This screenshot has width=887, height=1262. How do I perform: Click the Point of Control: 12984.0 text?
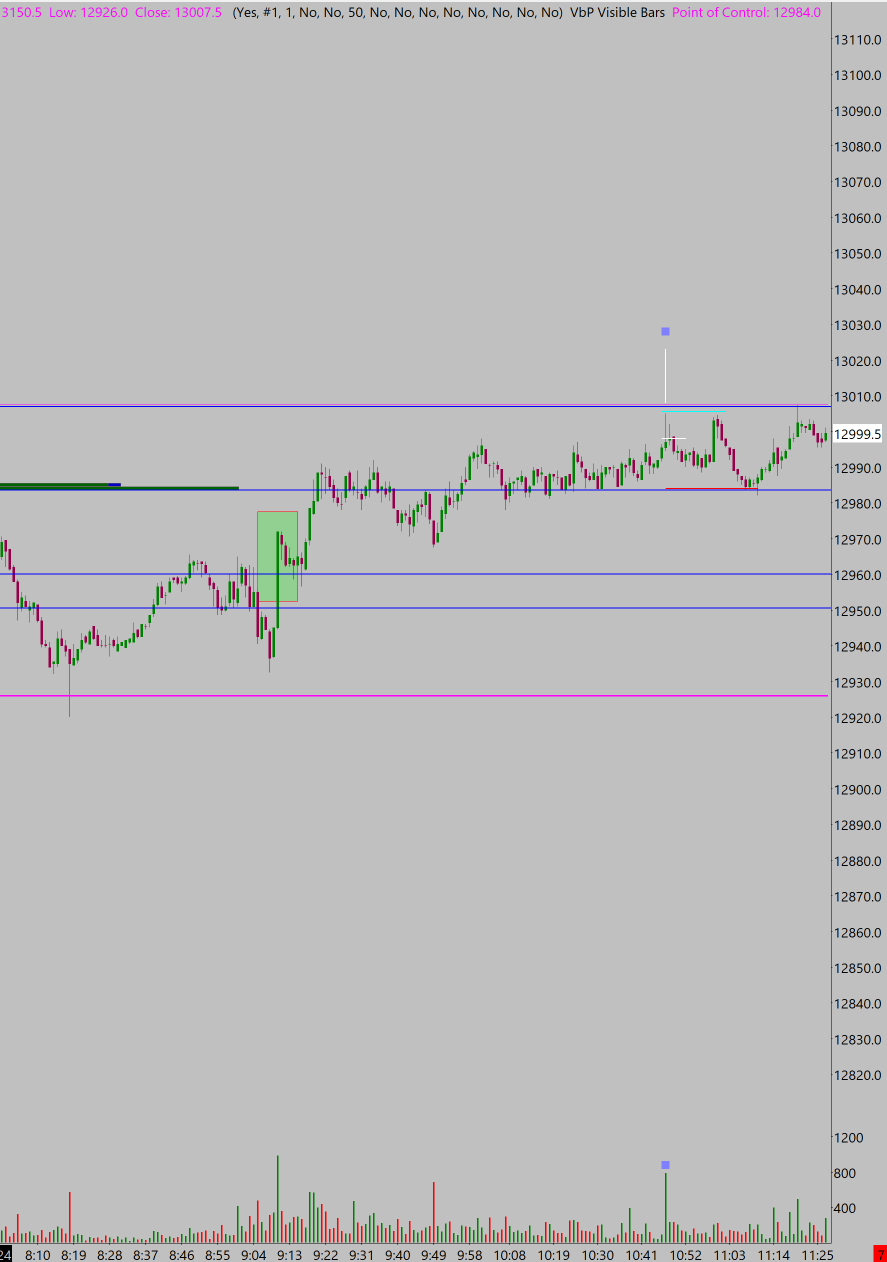tap(747, 12)
